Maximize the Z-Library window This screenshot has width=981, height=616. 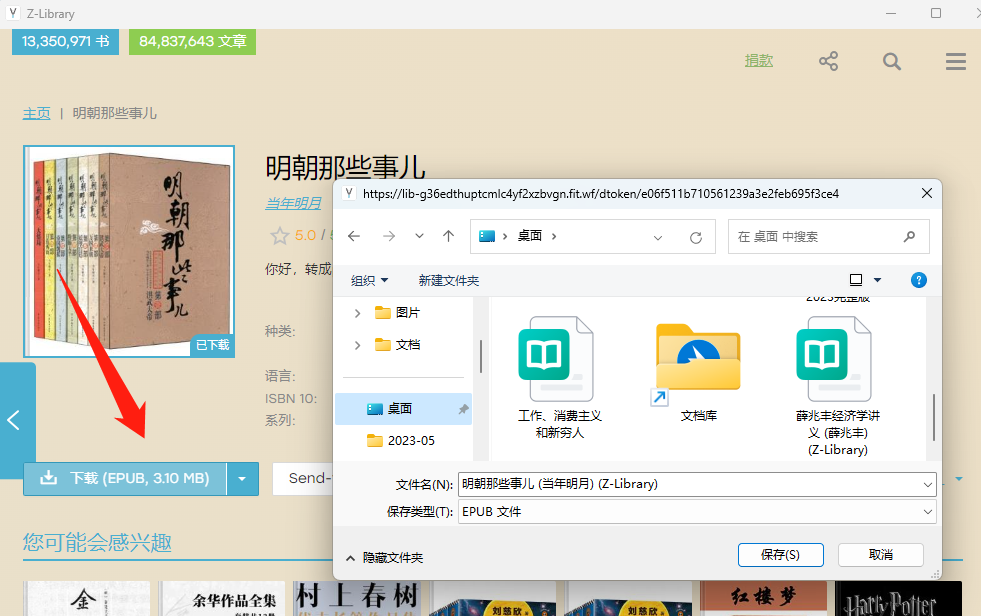(x=936, y=13)
